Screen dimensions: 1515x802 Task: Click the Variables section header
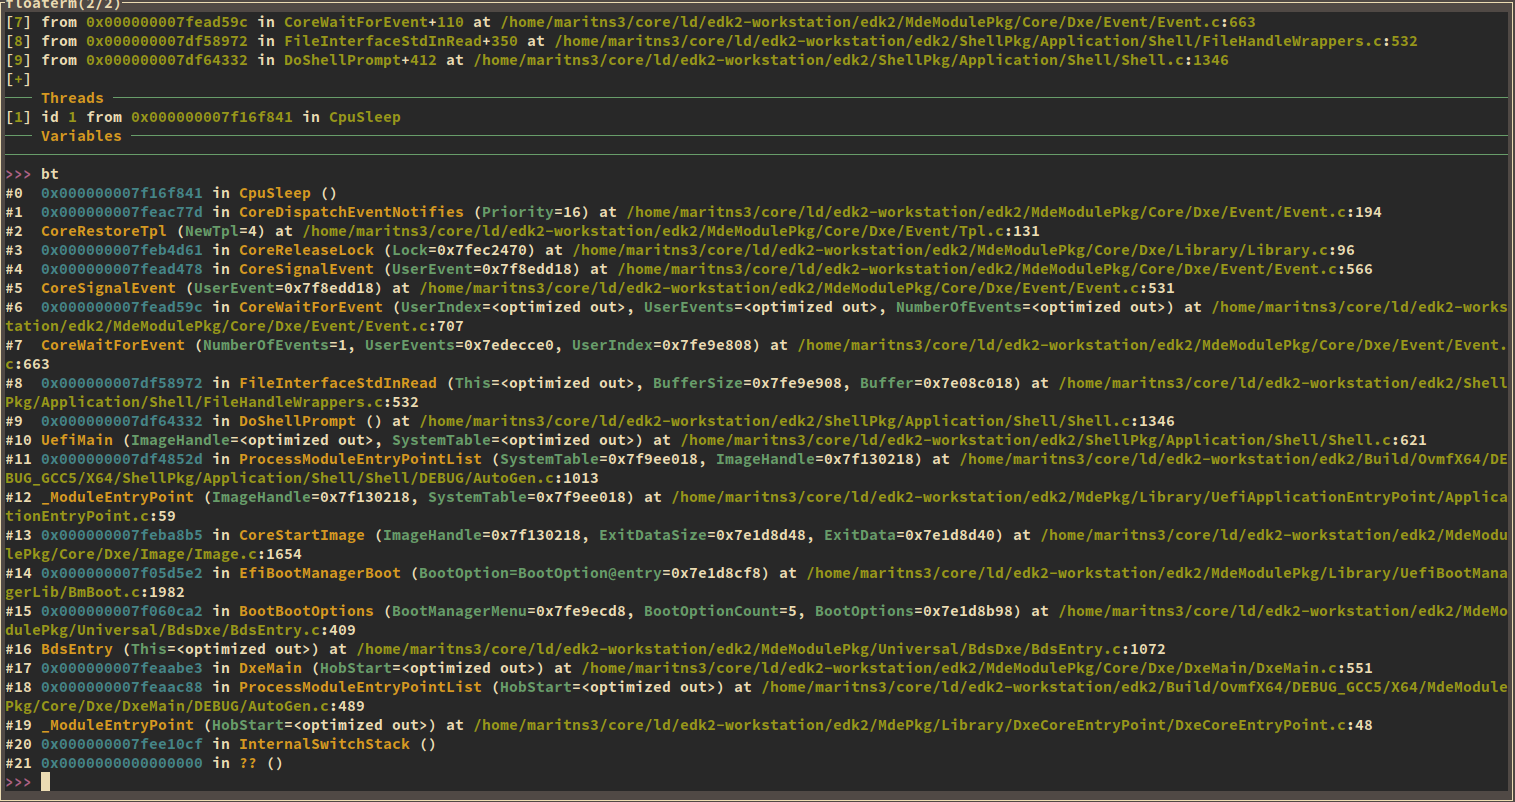coord(81,136)
